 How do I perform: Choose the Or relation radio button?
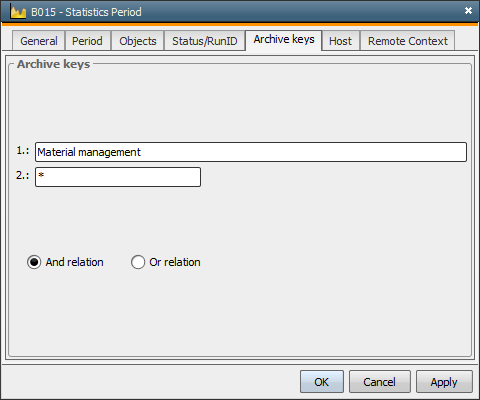[138, 262]
